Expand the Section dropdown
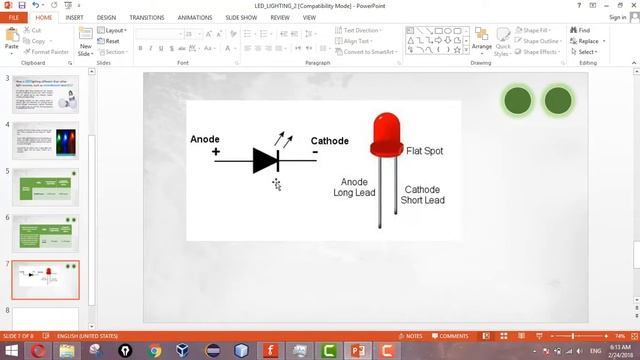640x360 pixels. [113, 52]
